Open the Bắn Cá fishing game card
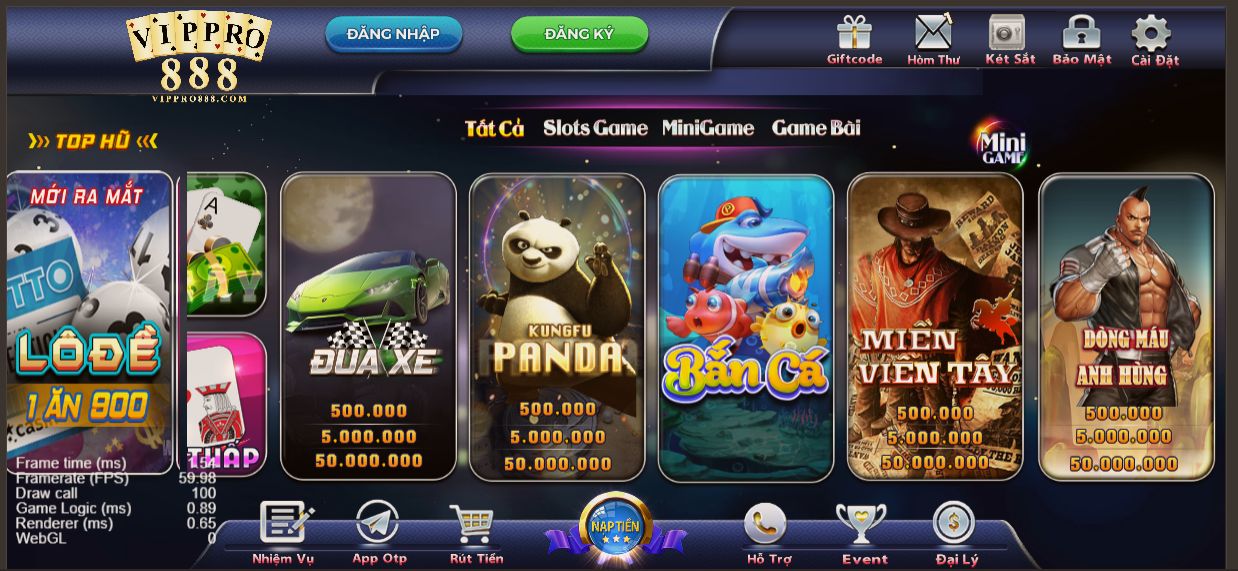This screenshot has height=571, width=1238. [x=746, y=327]
